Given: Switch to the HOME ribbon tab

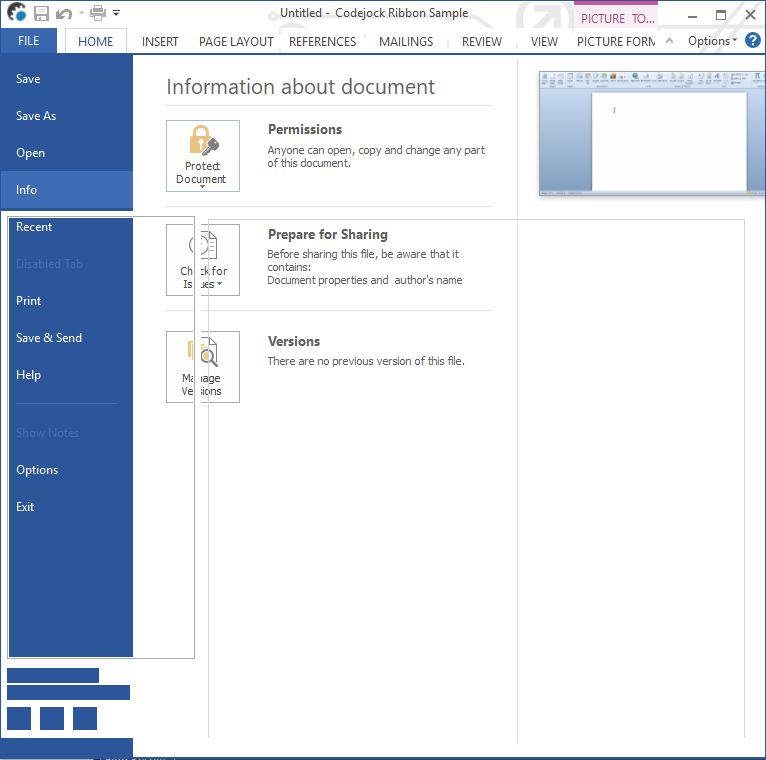Looking at the screenshot, I should point(95,42).
